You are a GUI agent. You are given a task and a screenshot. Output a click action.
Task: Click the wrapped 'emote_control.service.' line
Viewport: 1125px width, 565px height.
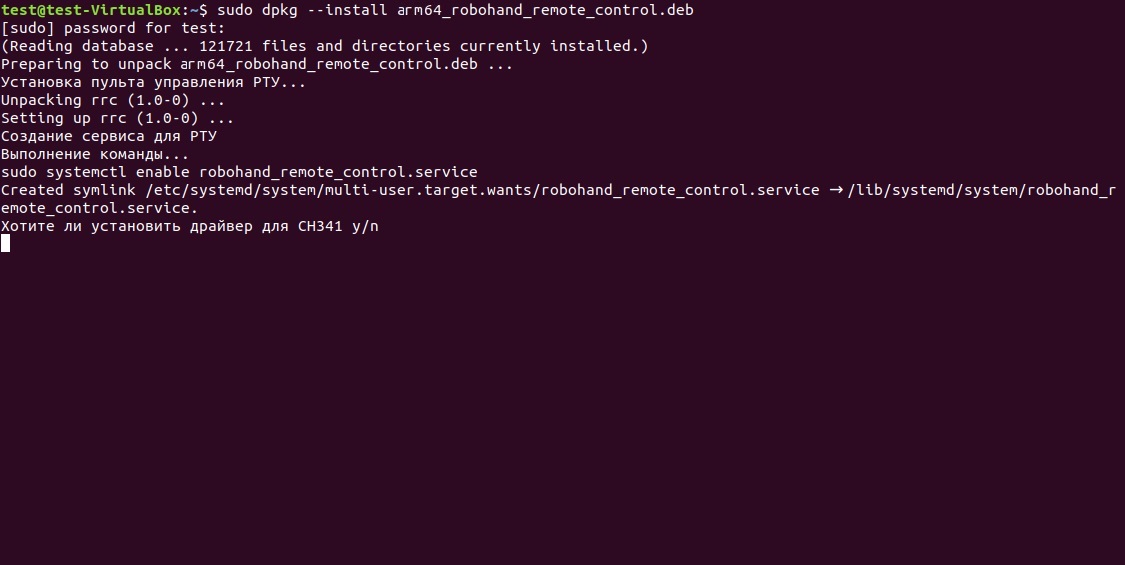100,207
